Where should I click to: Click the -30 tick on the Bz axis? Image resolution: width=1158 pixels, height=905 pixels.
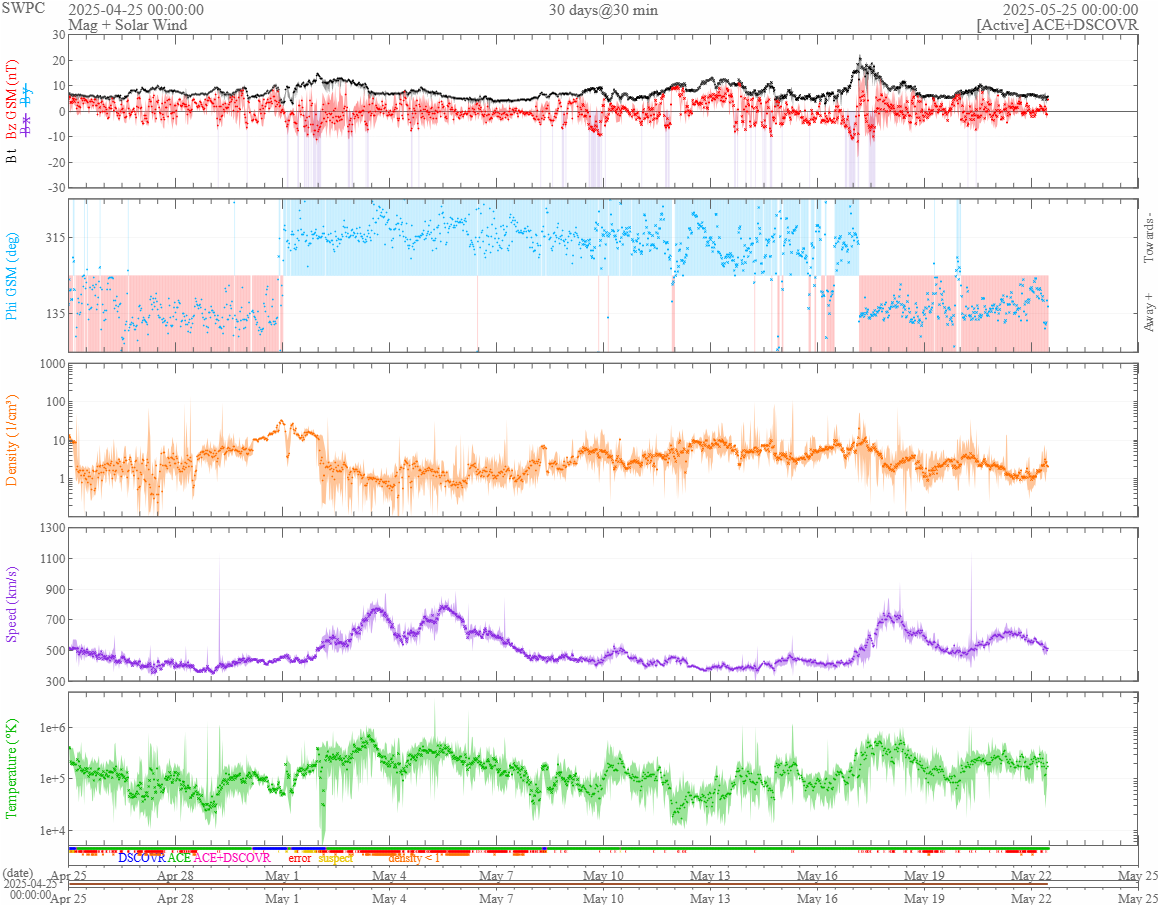[x=55, y=188]
